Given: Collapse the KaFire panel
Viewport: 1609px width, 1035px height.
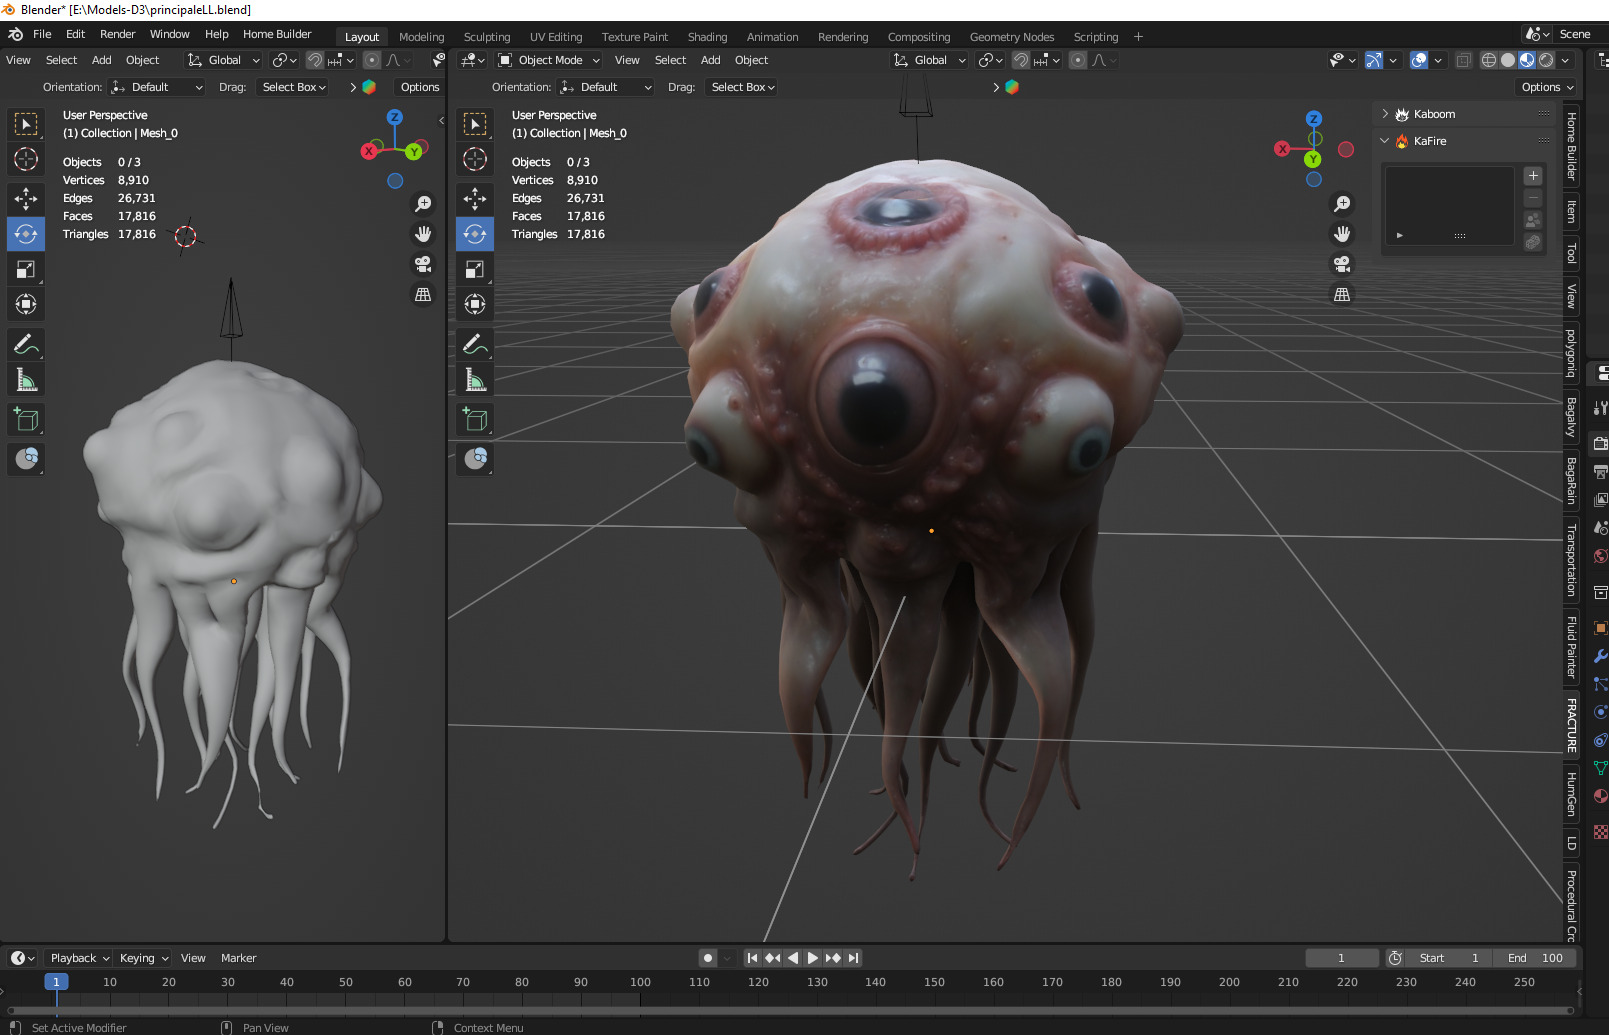Looking at the screenshot, I should [x=1385, y=141].
